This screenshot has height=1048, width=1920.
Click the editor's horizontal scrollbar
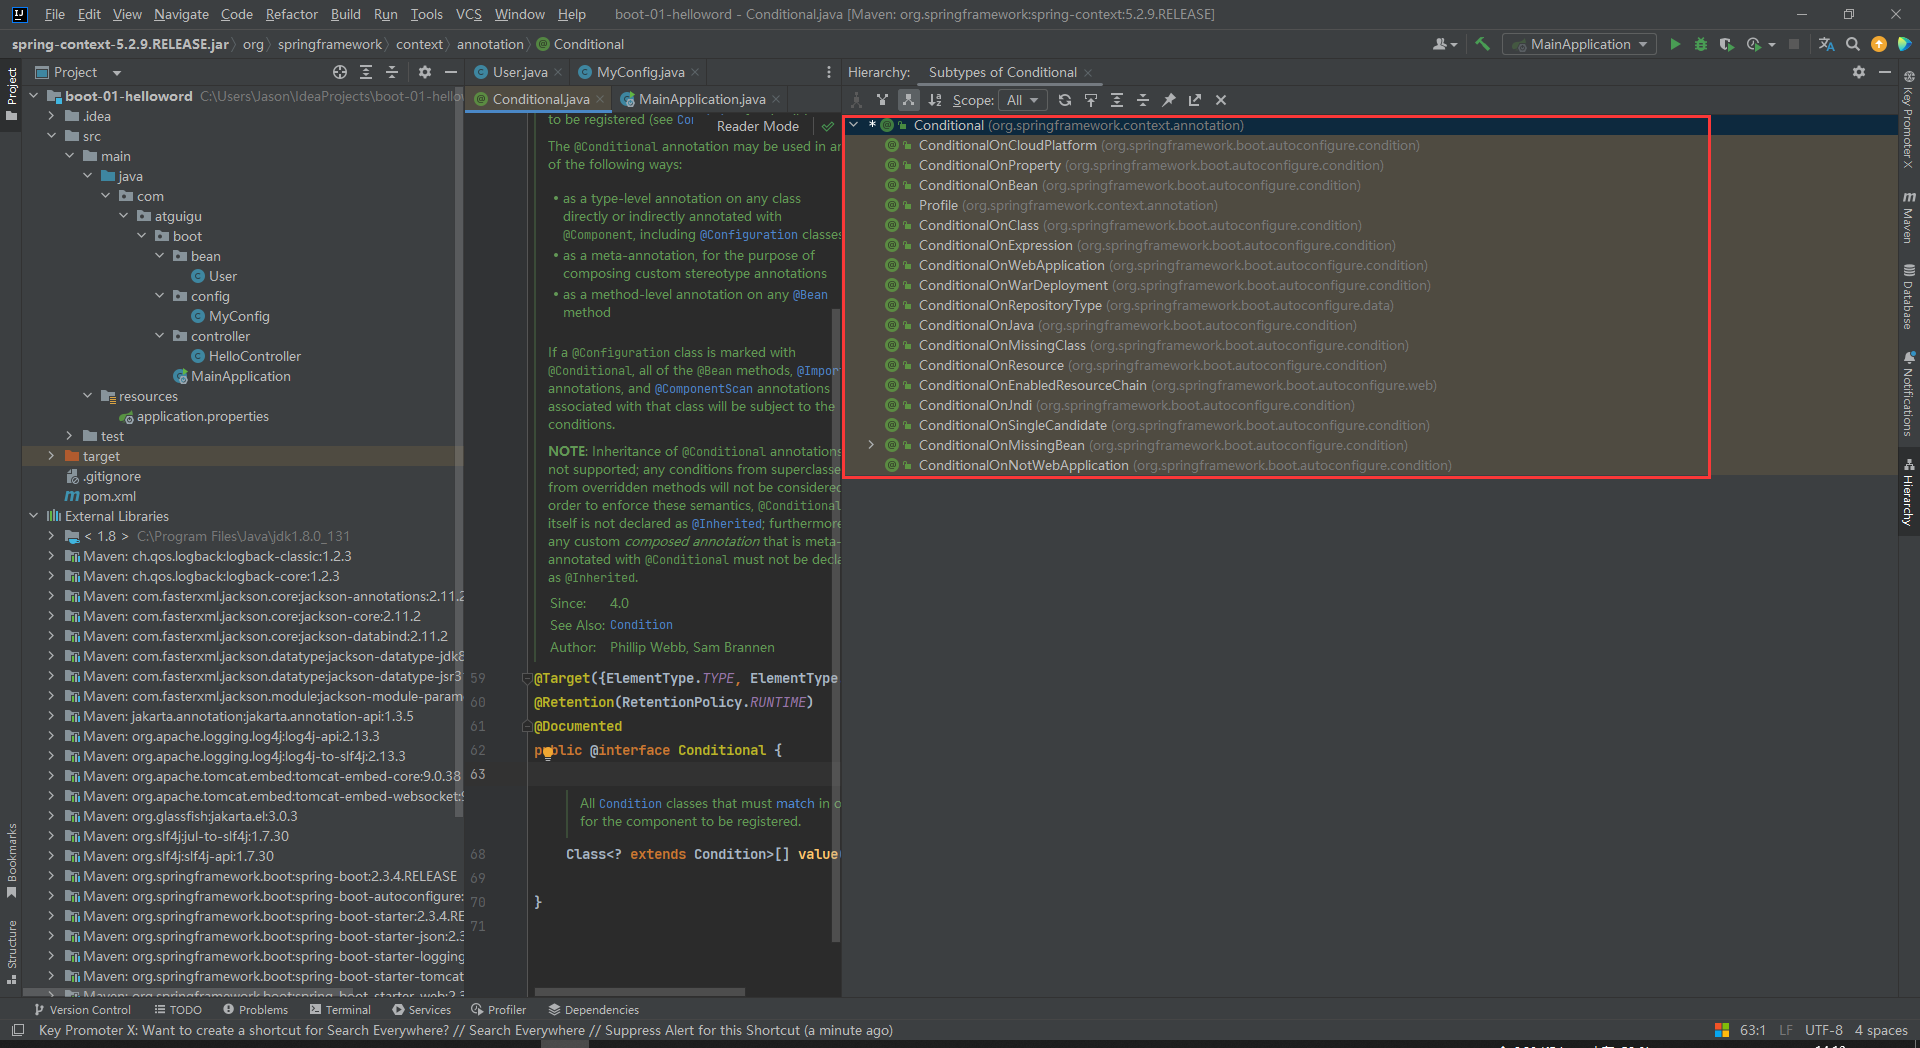640,992
